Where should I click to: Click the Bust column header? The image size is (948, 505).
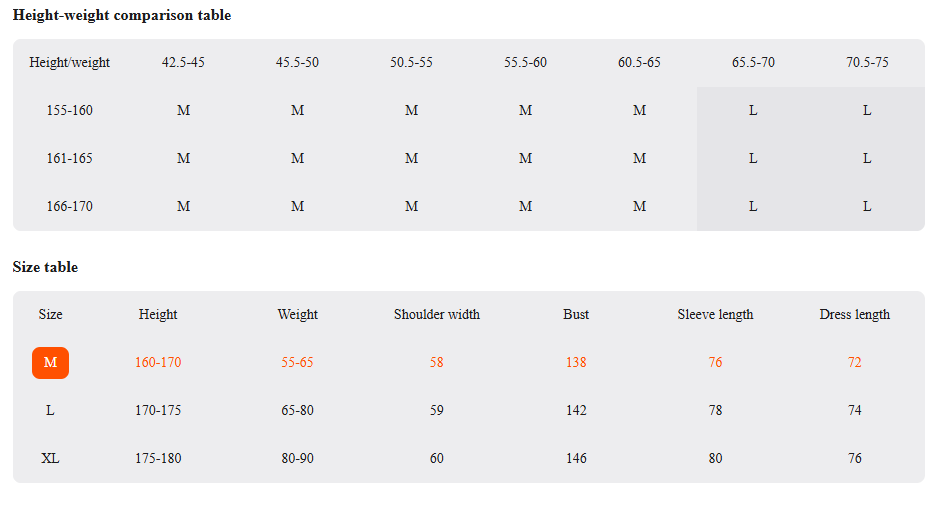(x=576, y=314)
